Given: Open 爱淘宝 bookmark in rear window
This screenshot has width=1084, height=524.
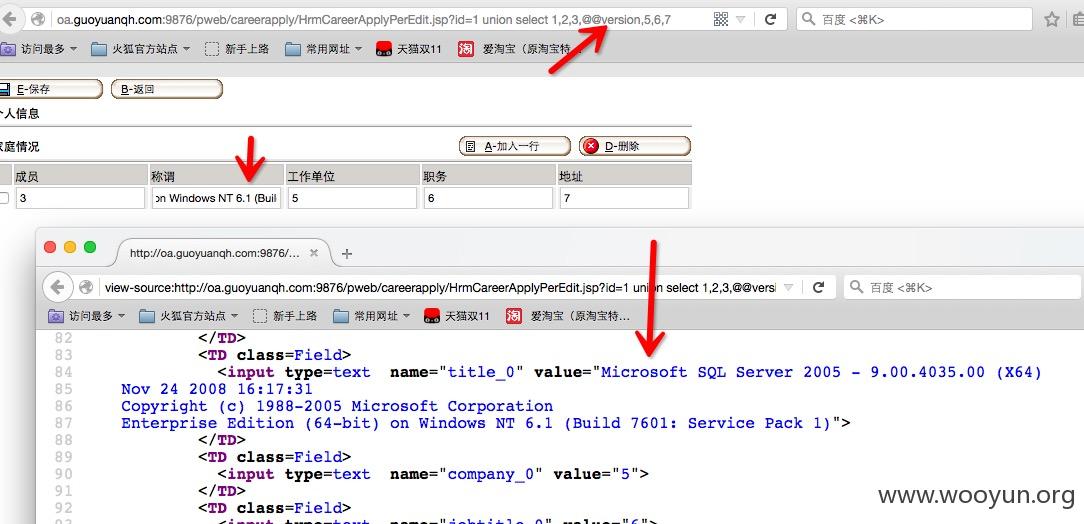Looking at the screenshot, I should pyautogui.click(x=520, y=49).
